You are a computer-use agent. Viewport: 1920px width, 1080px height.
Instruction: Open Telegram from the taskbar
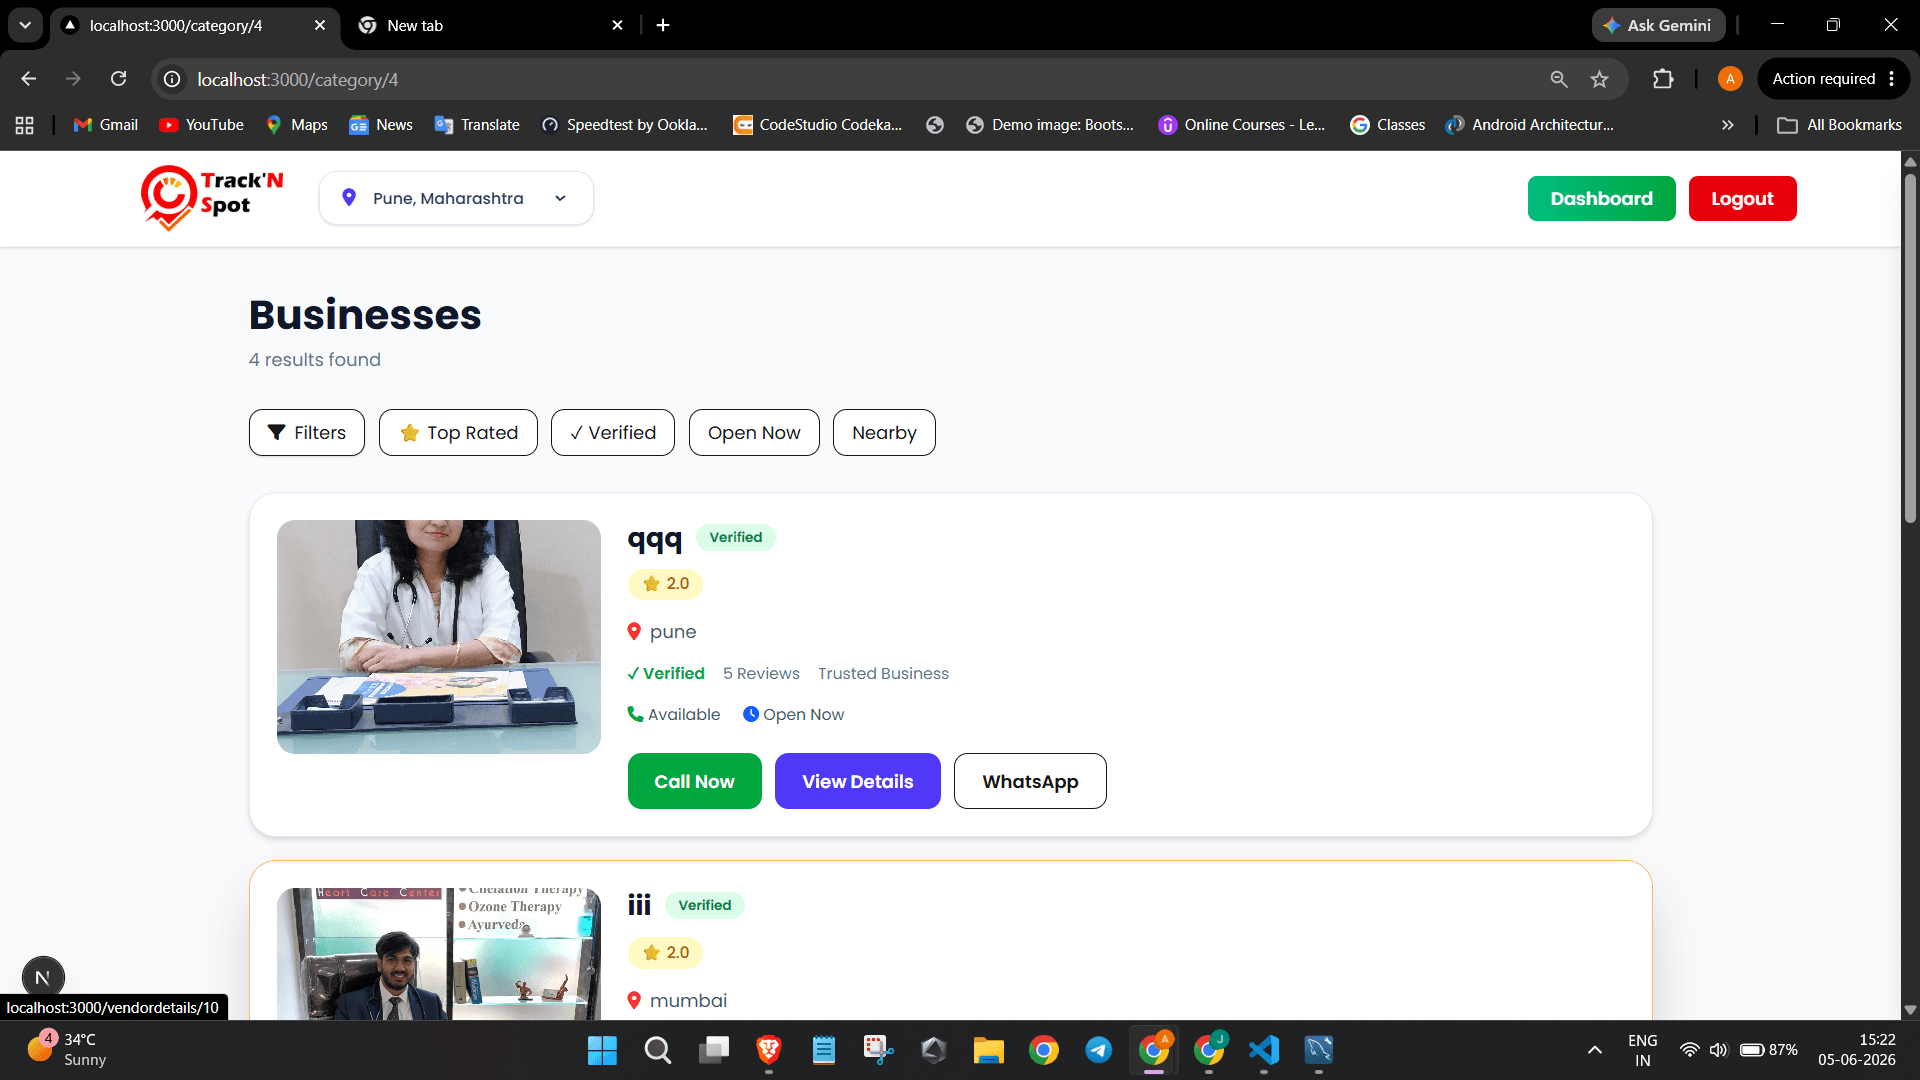tap(1098, 1050)
